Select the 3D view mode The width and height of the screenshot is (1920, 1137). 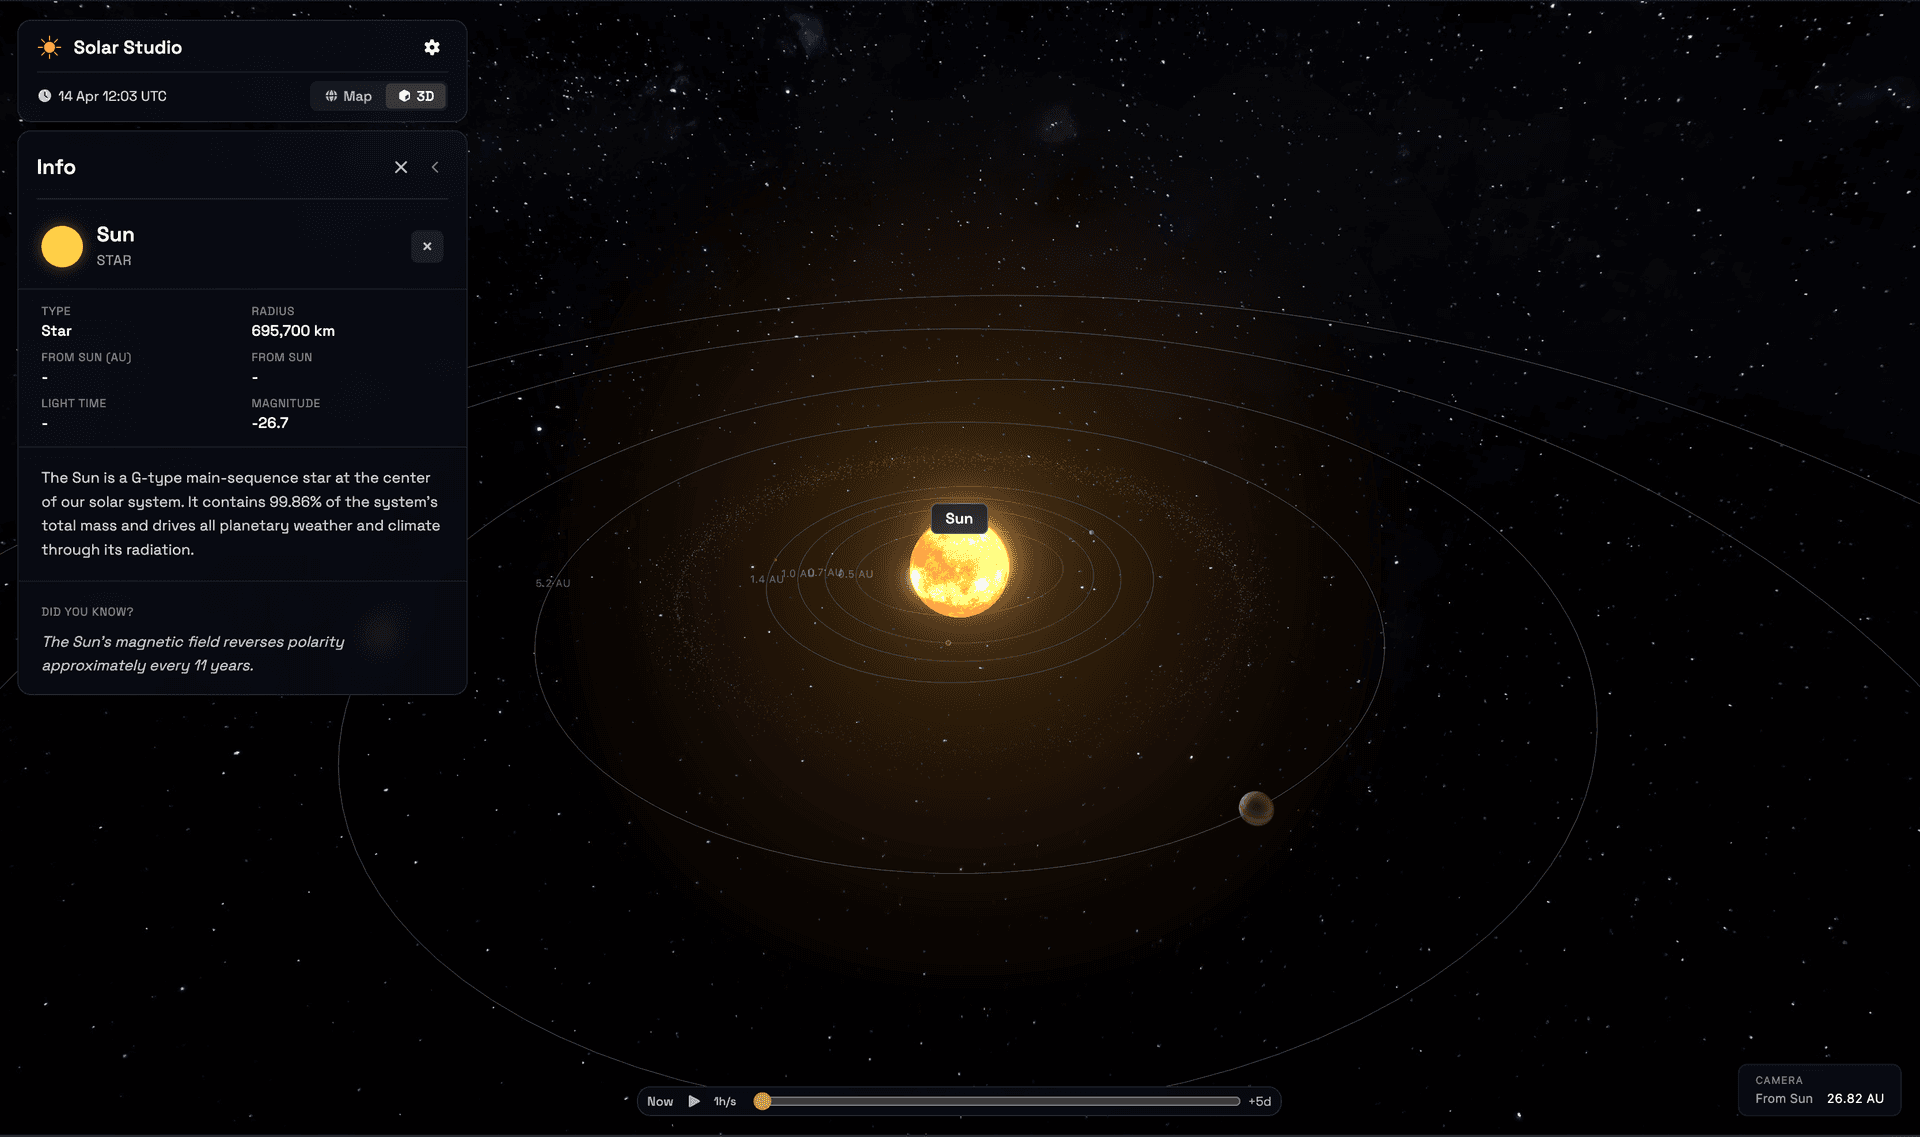tap(415, 96)
